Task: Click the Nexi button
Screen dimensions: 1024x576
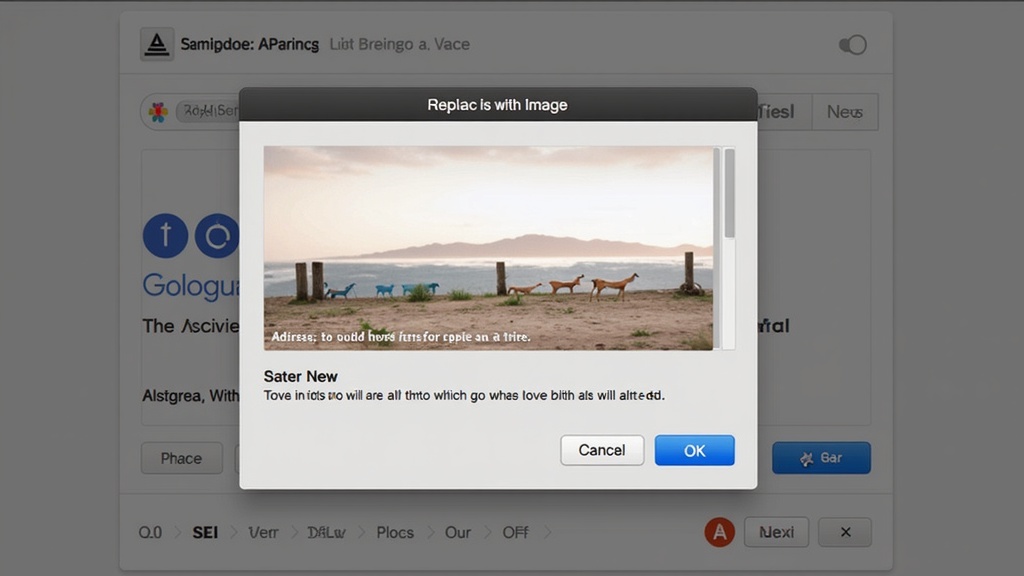Action: pyautogui.click(x=777, y=532)
